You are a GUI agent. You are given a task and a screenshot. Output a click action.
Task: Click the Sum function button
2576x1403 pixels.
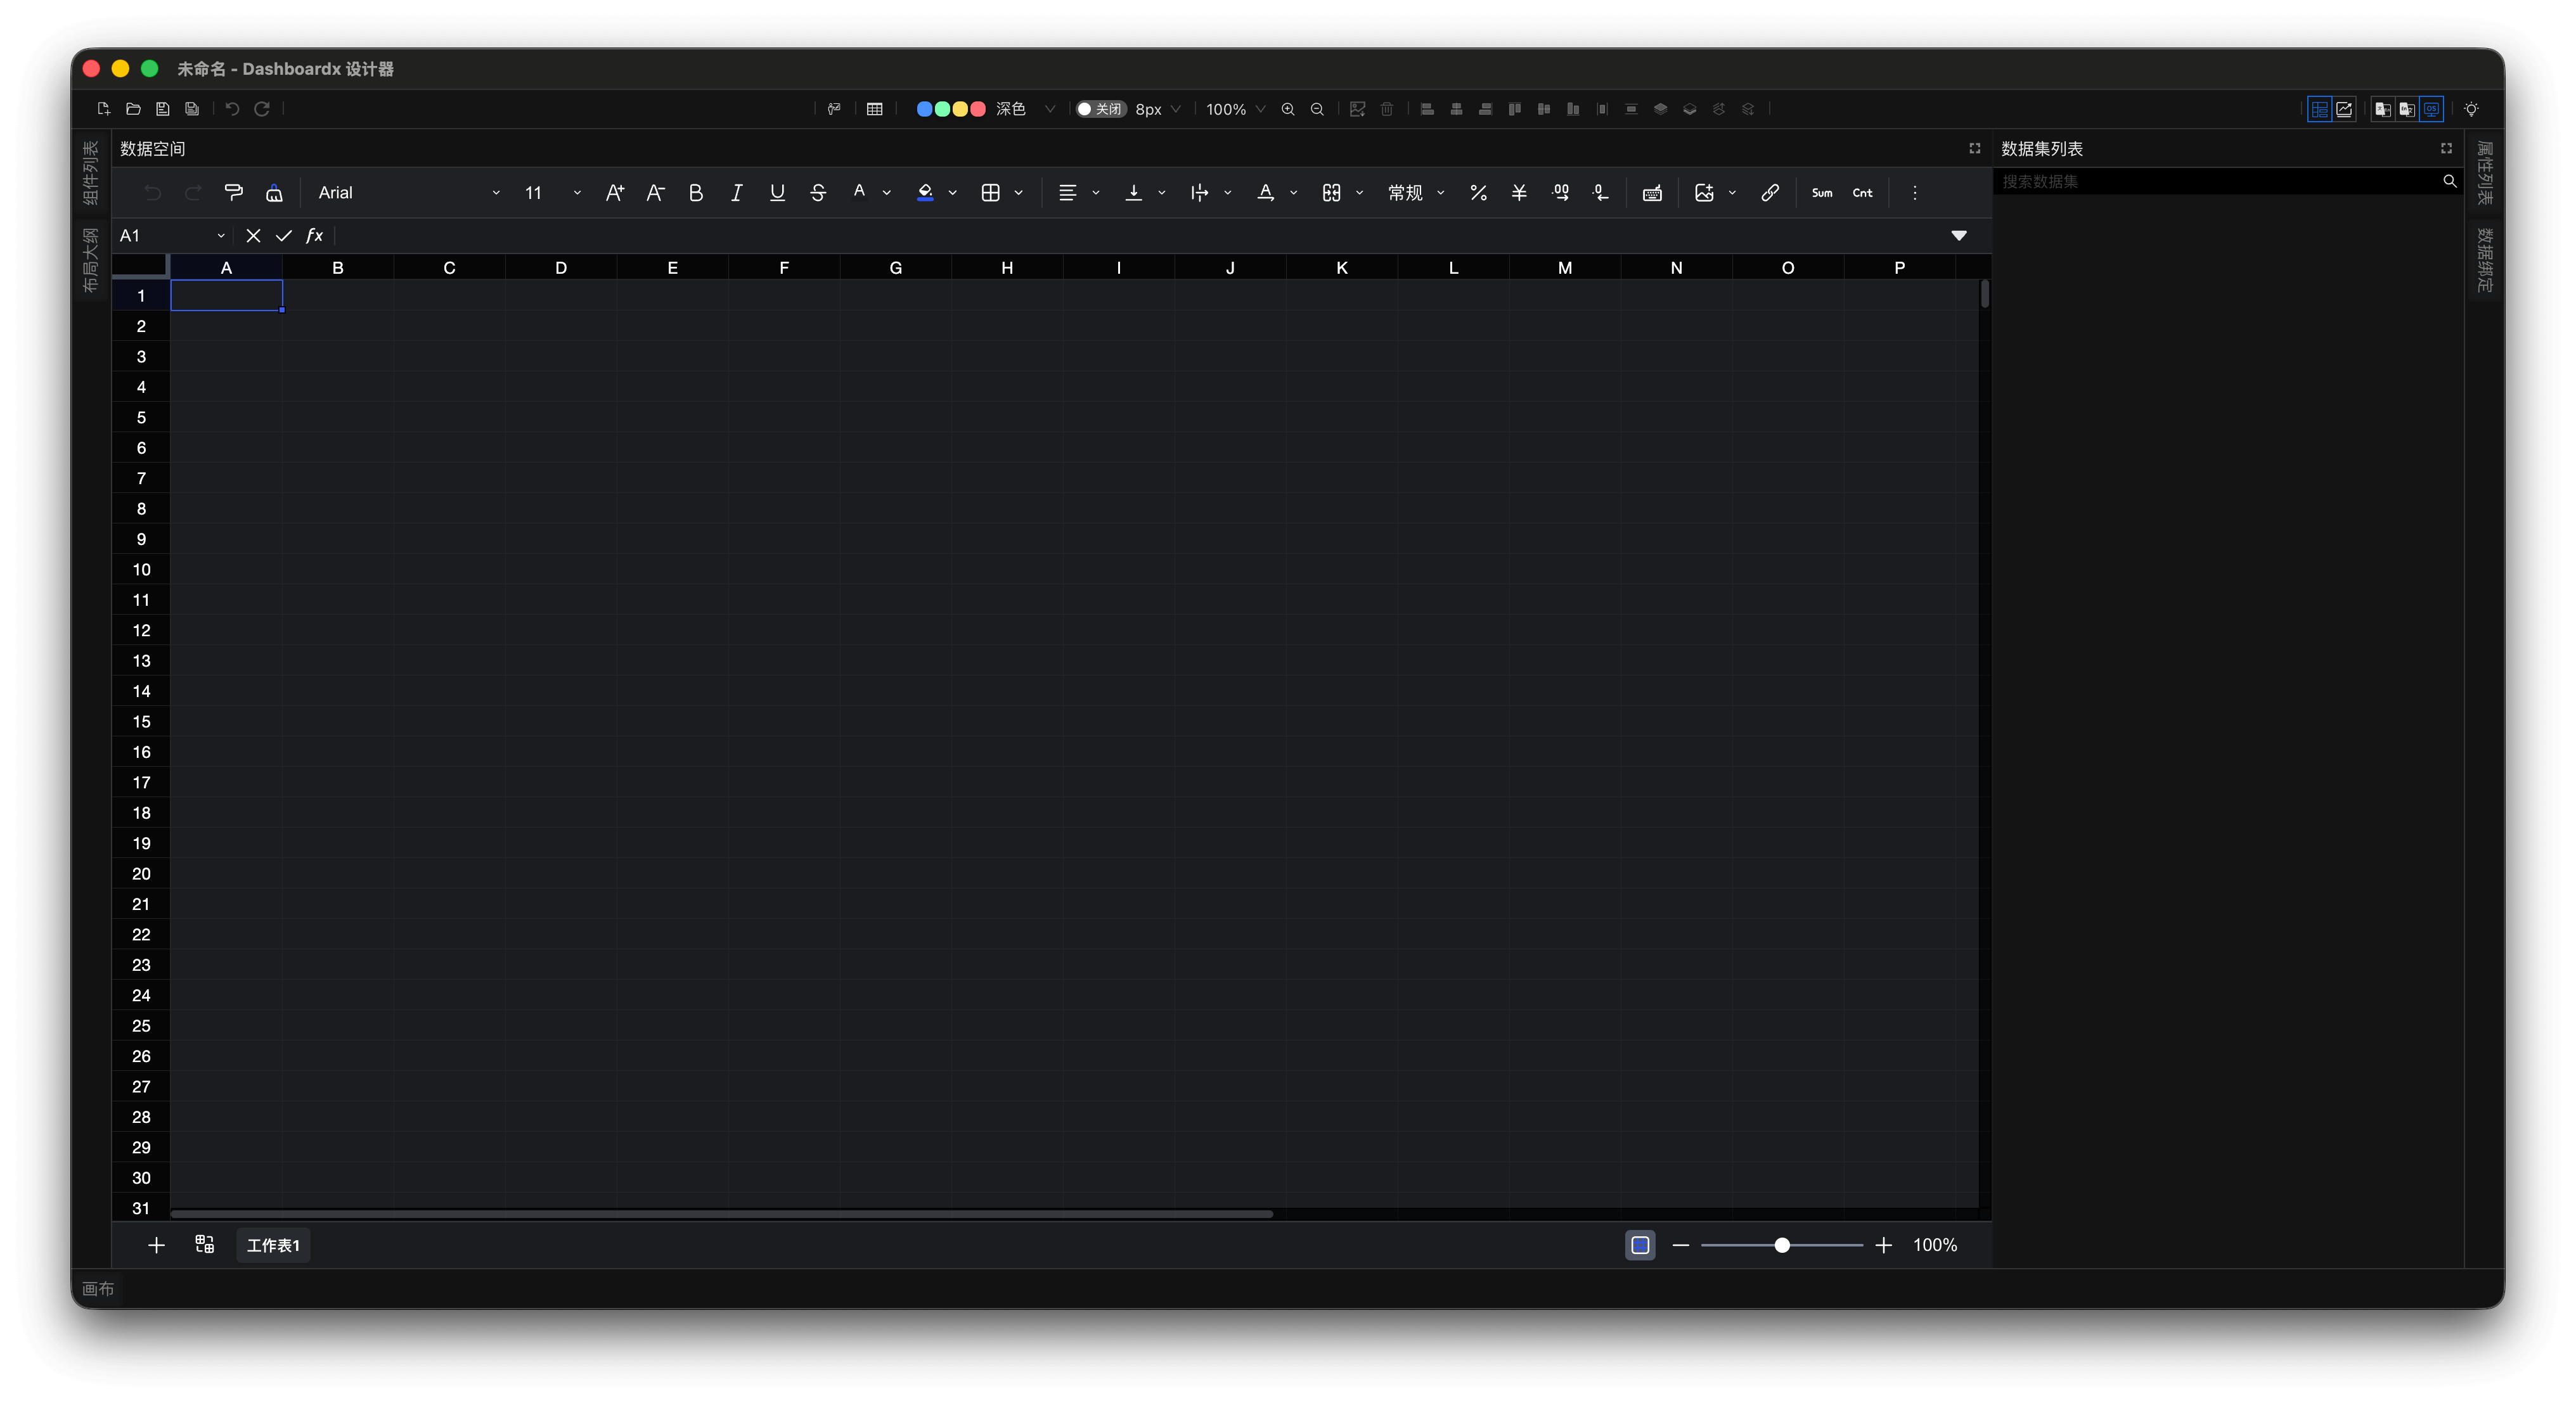pyautogui.click(x=1822, y=193)
